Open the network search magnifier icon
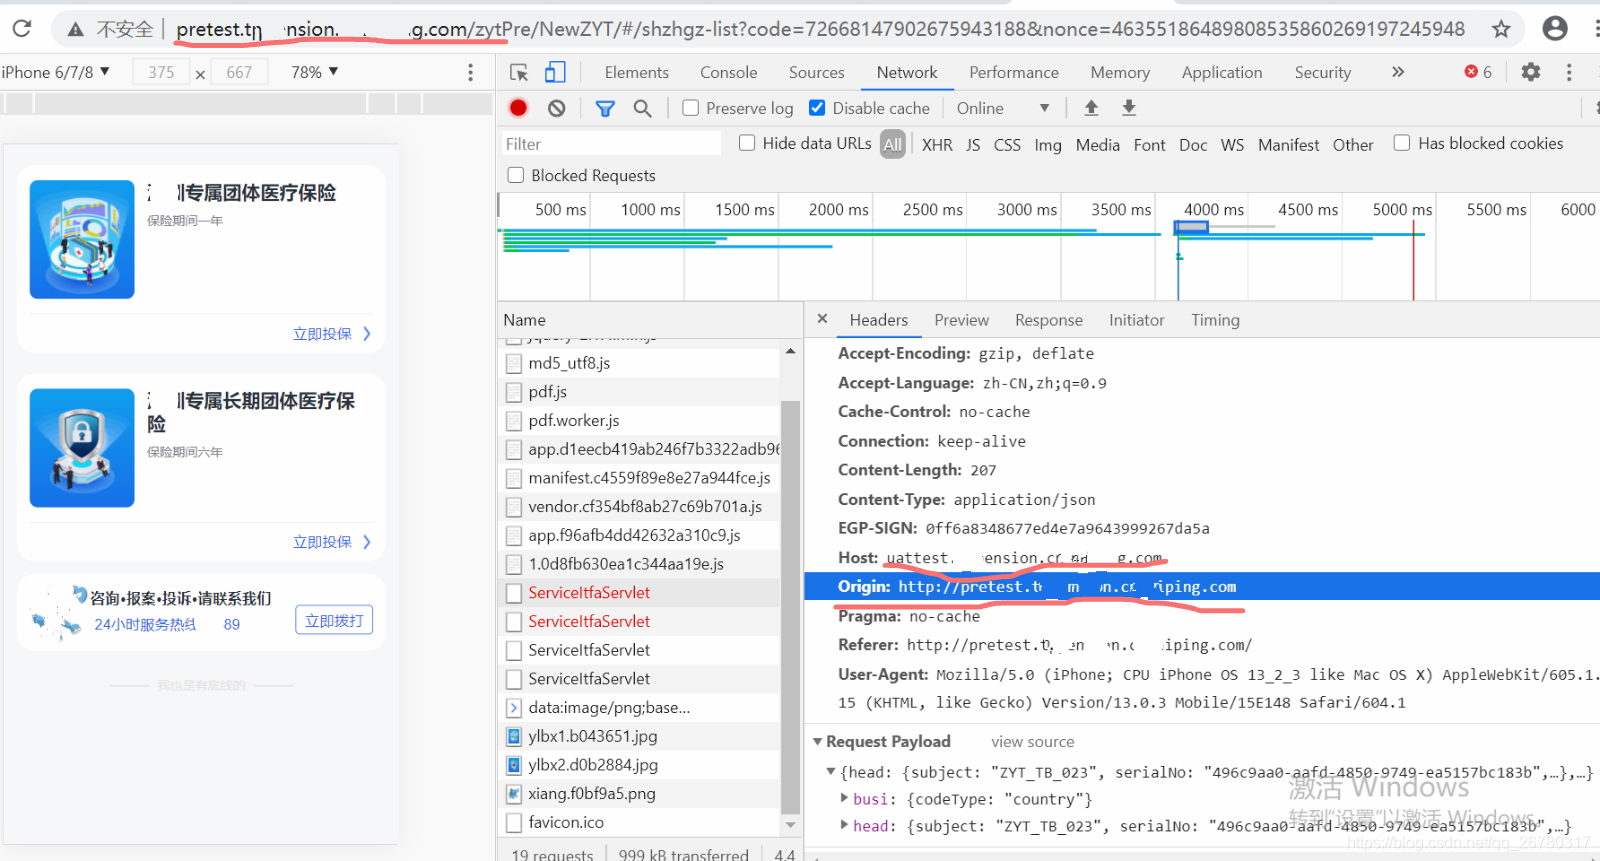This screenshot has height=861, width=1600. 643,108
